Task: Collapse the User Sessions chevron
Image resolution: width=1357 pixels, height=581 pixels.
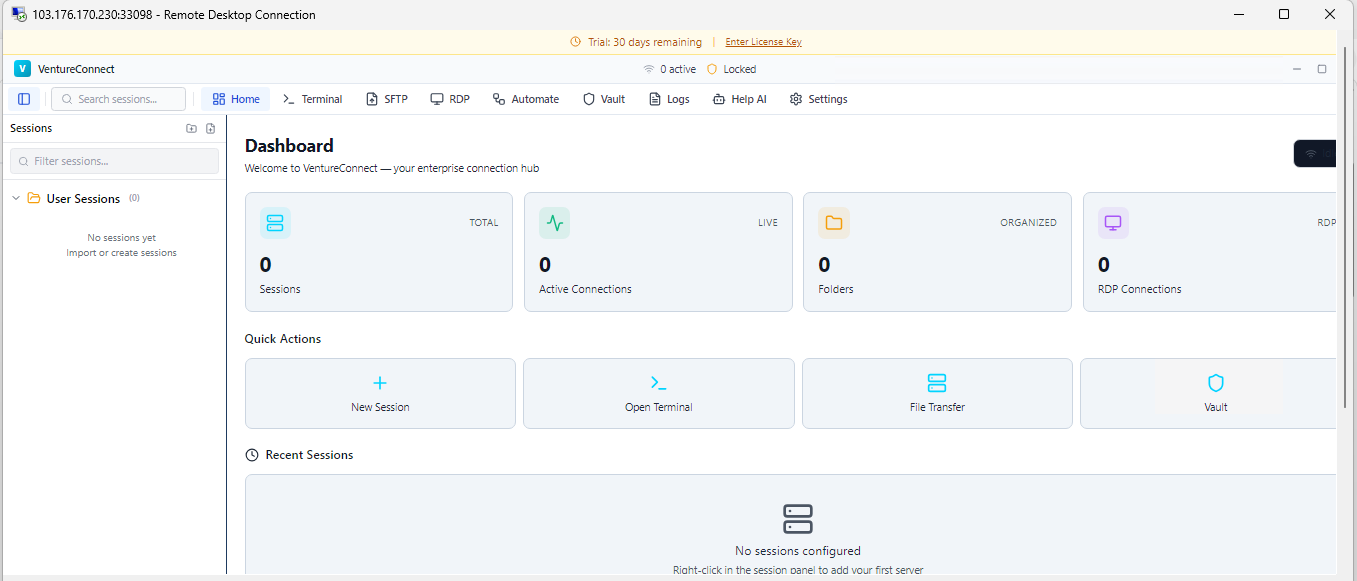Action: pyautogui.click(x=16, y=198)
